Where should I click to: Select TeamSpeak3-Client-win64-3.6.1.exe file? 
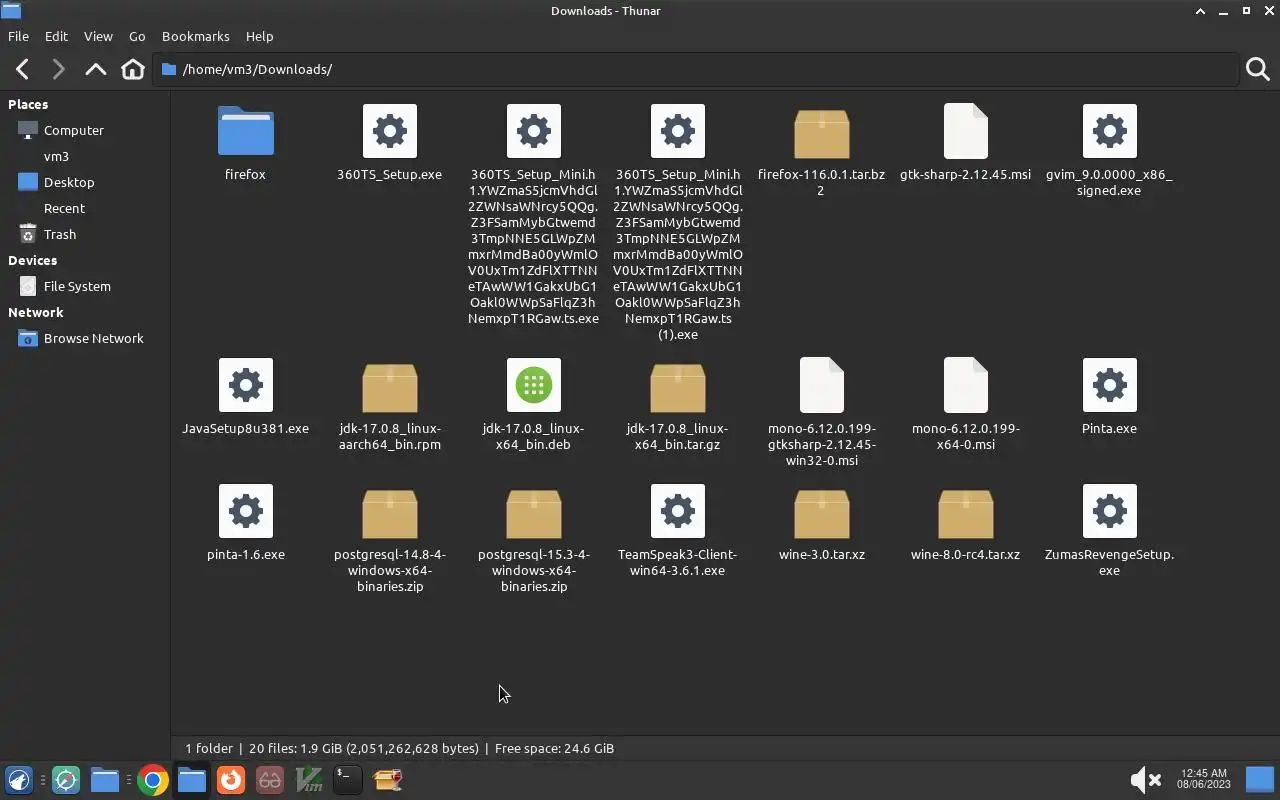[x=677, y=511]
